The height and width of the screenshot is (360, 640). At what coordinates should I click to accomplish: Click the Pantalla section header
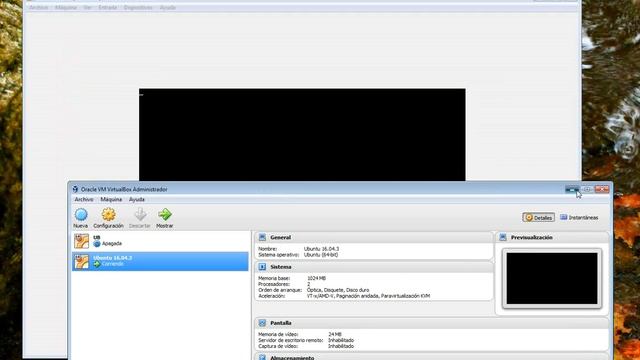(431, 323)
